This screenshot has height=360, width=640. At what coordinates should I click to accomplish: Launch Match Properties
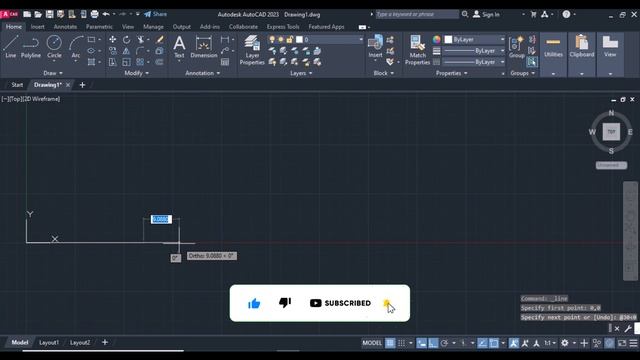pos(417,50)
